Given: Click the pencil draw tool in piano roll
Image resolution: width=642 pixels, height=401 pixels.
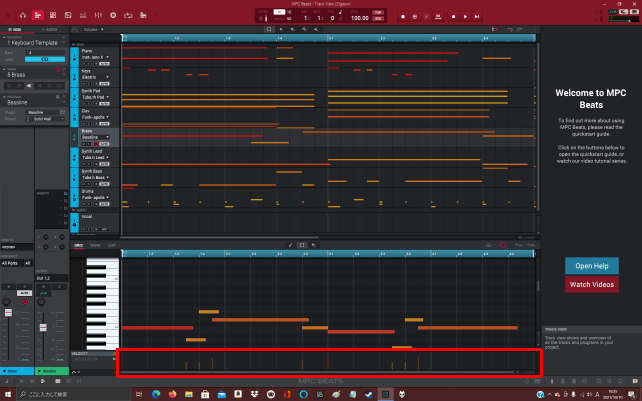Looking at the screenshot, I should 291,244.
